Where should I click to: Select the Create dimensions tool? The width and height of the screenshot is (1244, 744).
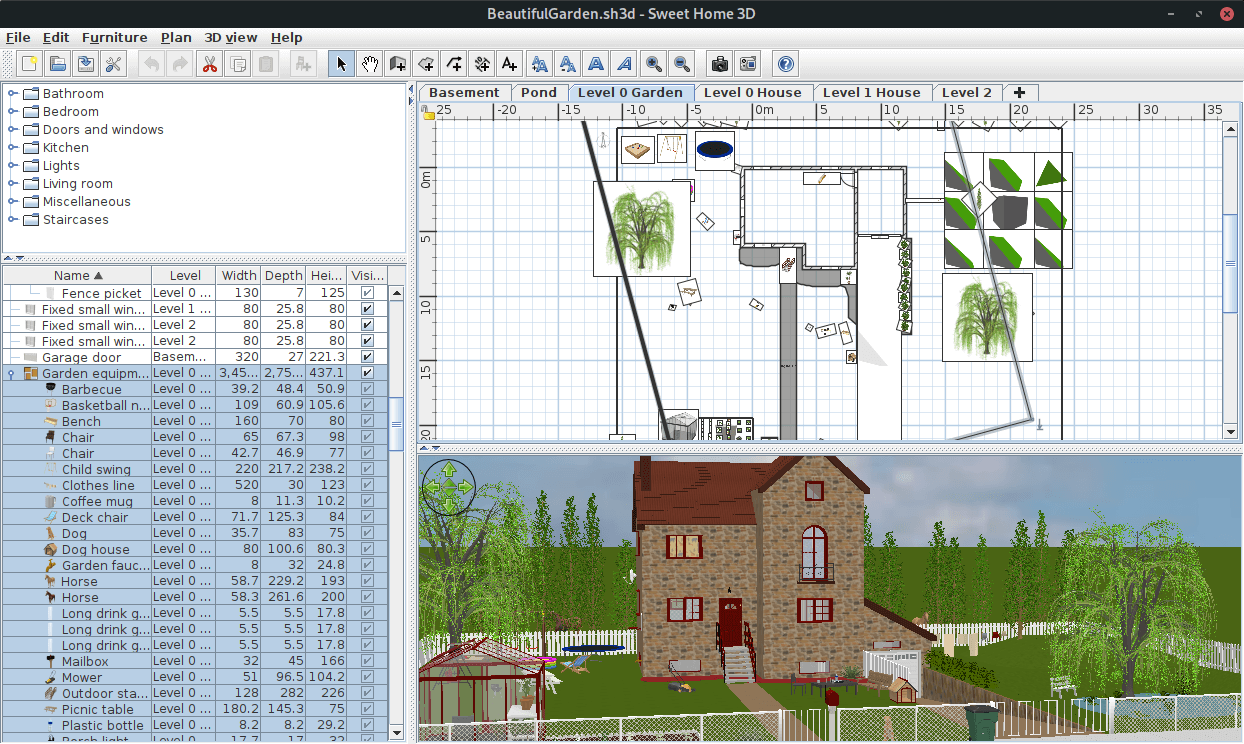482,64
